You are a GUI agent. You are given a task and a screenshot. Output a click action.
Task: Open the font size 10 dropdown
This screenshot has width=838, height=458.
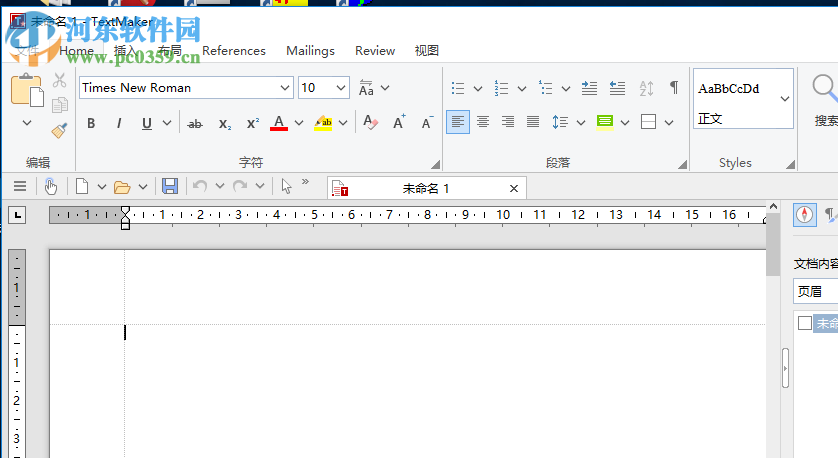click(x=340, y=88)
